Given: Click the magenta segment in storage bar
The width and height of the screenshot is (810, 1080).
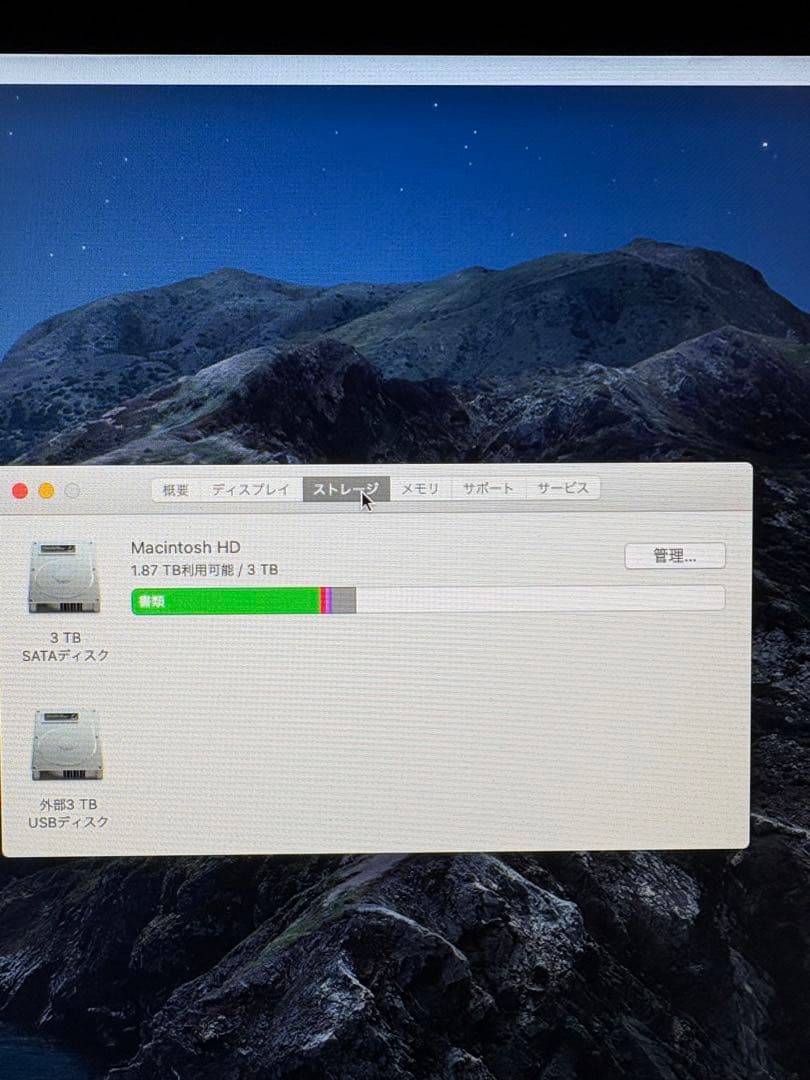Looking at the screenshot, I should click(327, 599).
